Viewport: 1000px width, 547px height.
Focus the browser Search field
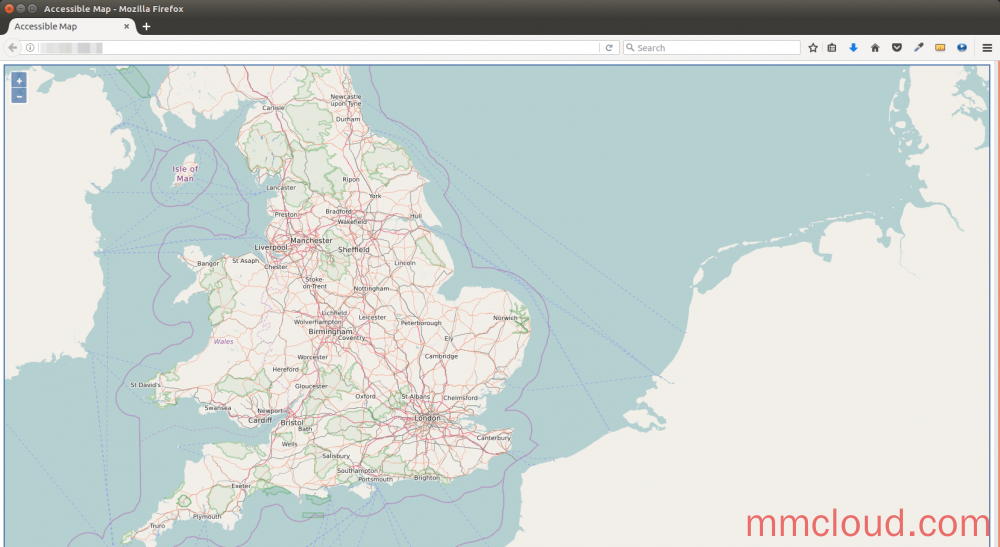click(x=712, y=48)
